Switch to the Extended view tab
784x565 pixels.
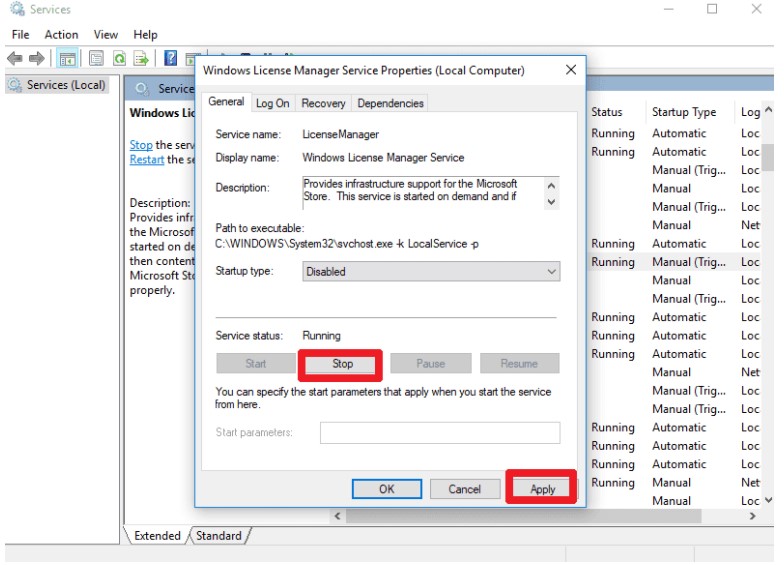click(157, 536)
